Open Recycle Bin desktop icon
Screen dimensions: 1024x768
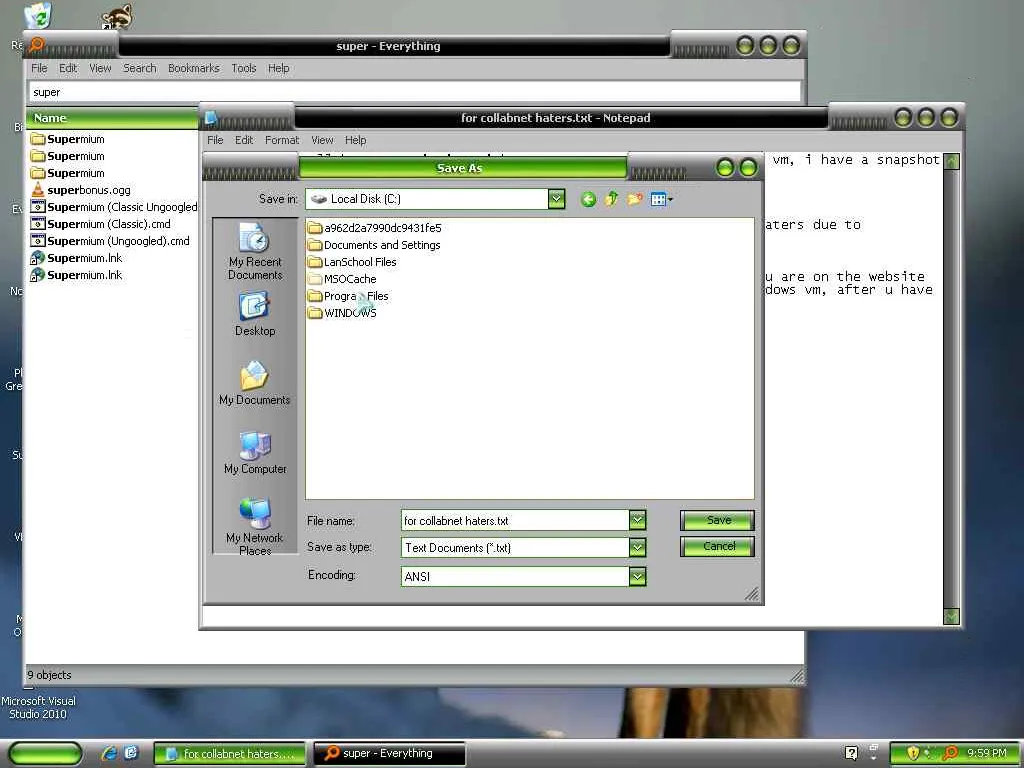tap(37, 16)
